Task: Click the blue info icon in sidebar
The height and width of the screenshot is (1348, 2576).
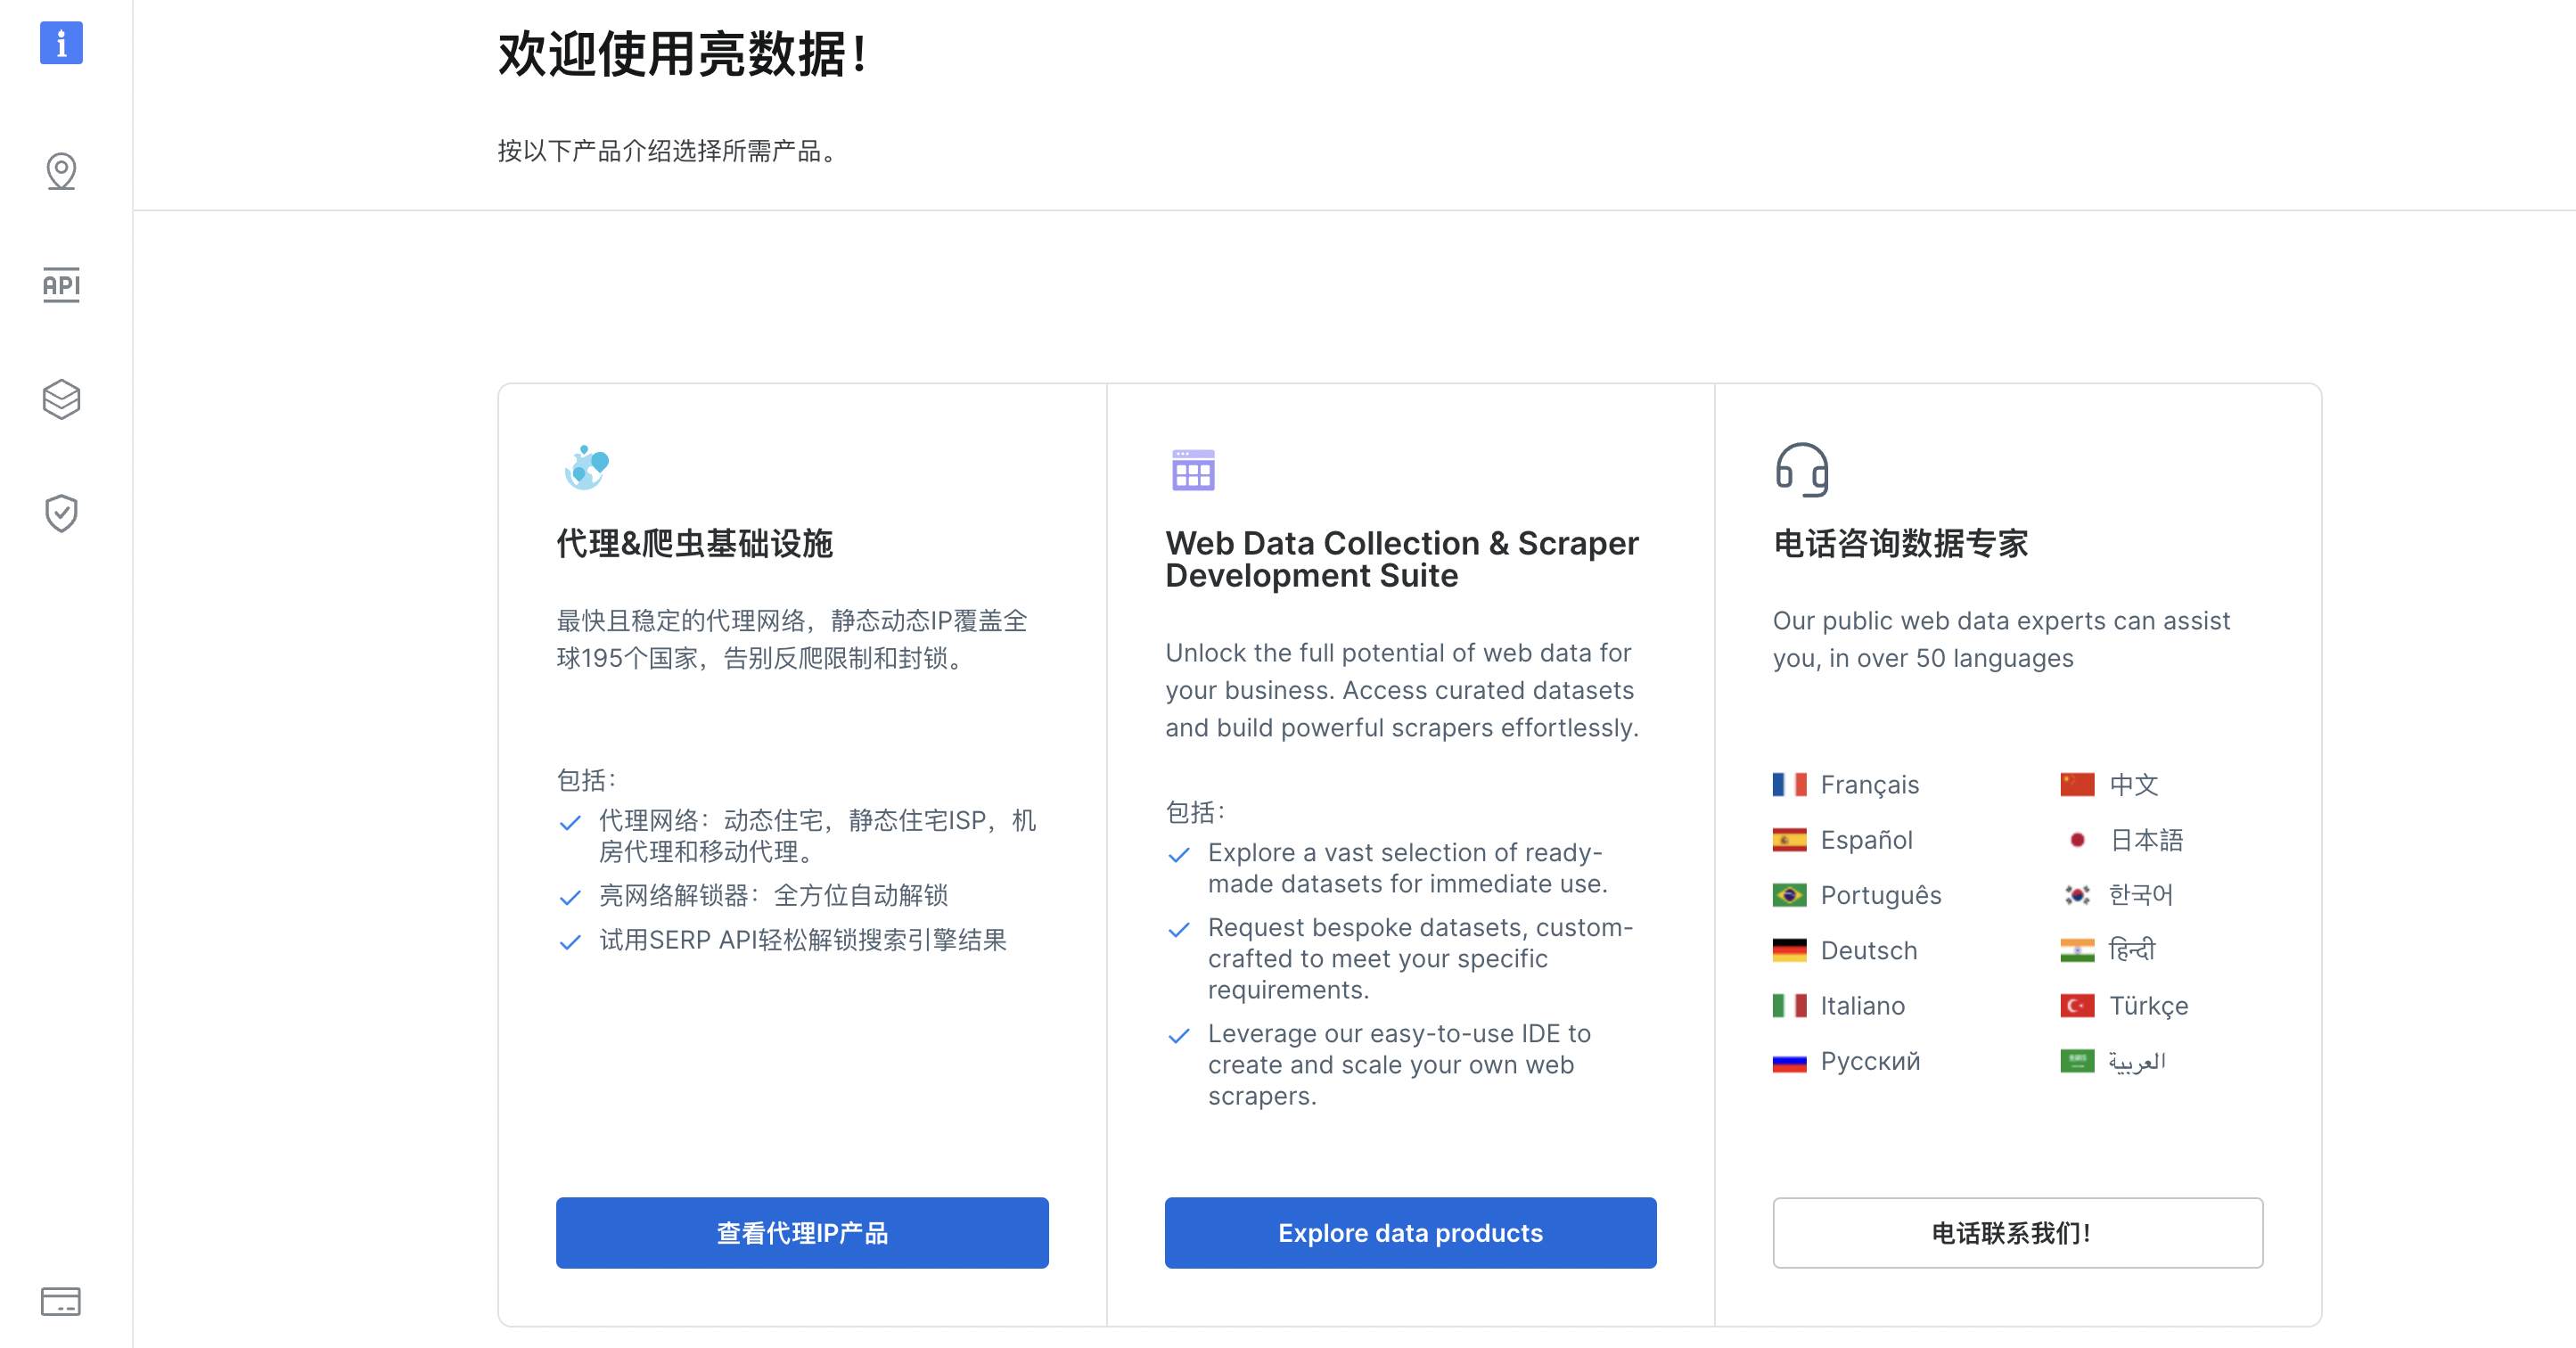Action: pos(61,43)
